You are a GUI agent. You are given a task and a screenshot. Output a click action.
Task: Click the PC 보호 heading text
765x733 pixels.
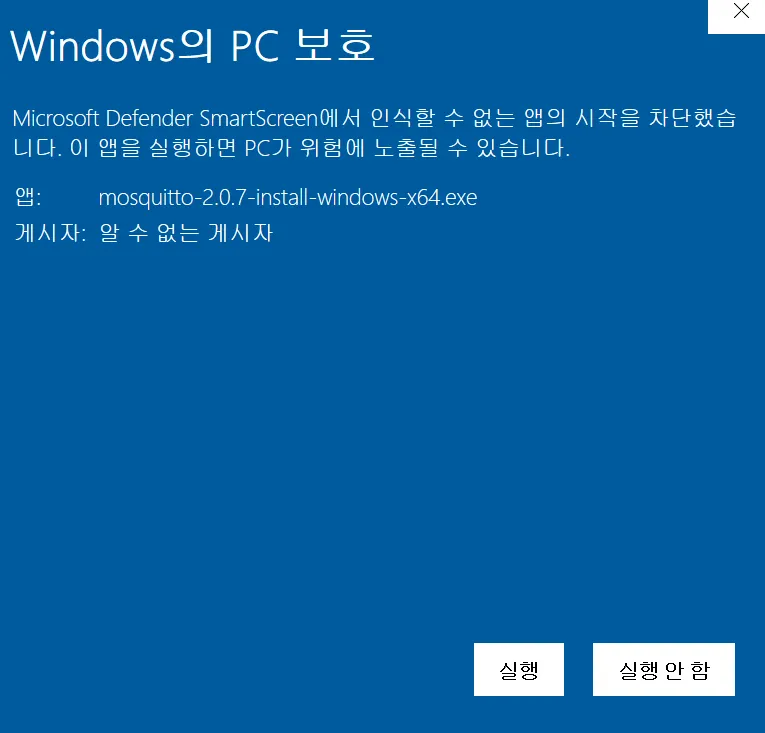[302, 45]
